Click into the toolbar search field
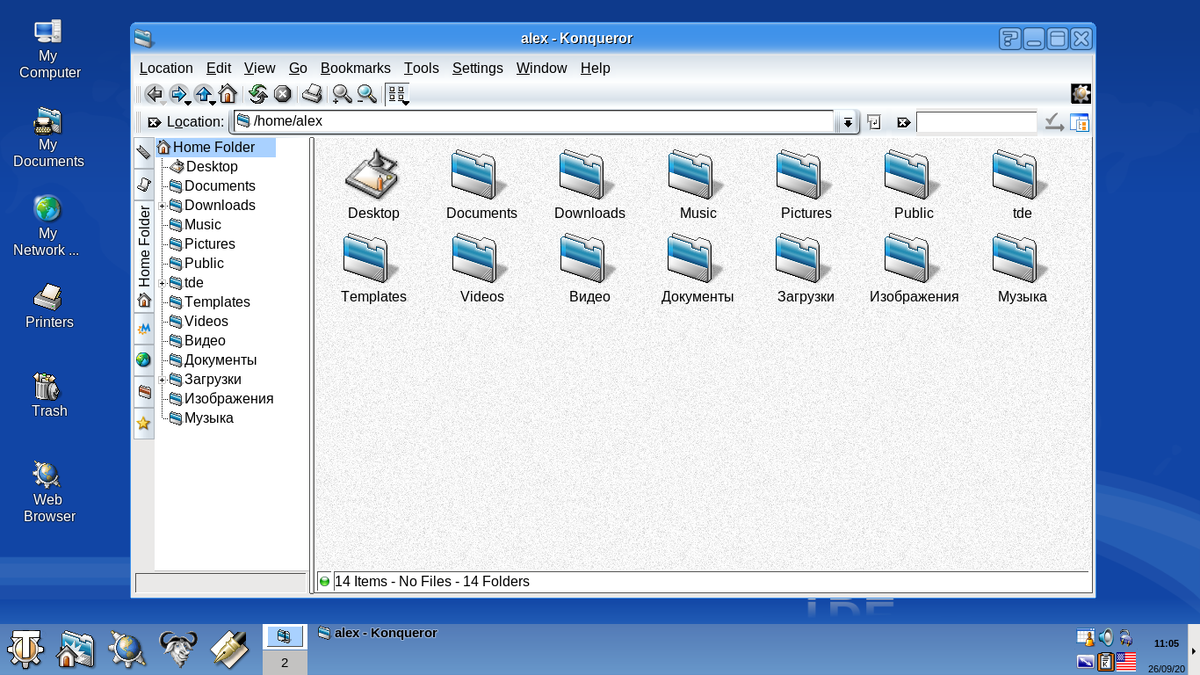This screenshot has height=675, width=1200. [976, 122]
